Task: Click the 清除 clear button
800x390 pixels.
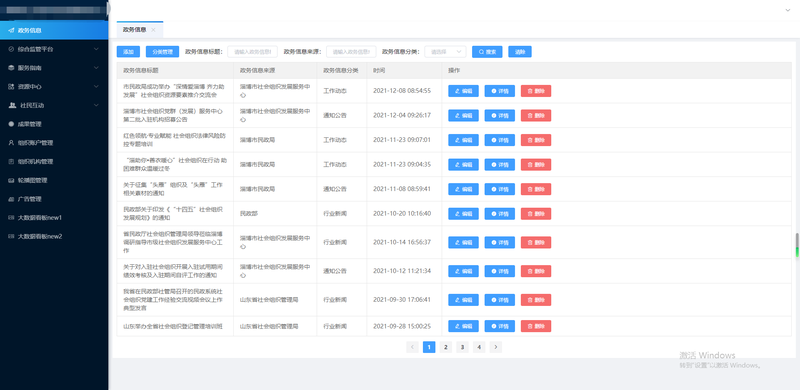Action: 520,52
